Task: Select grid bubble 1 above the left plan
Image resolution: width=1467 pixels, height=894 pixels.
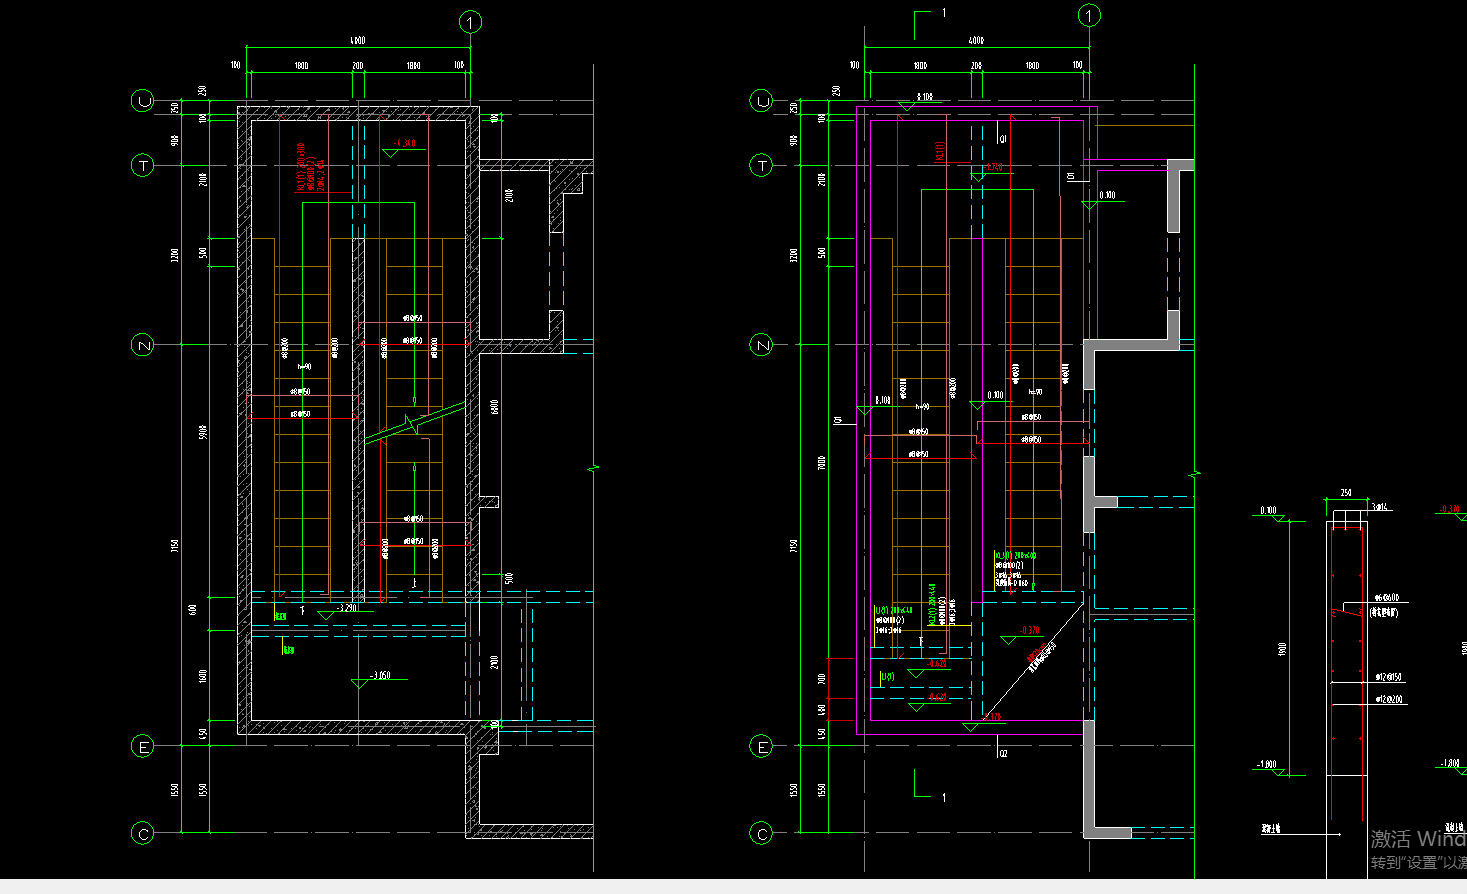Action: click(470, 22)
